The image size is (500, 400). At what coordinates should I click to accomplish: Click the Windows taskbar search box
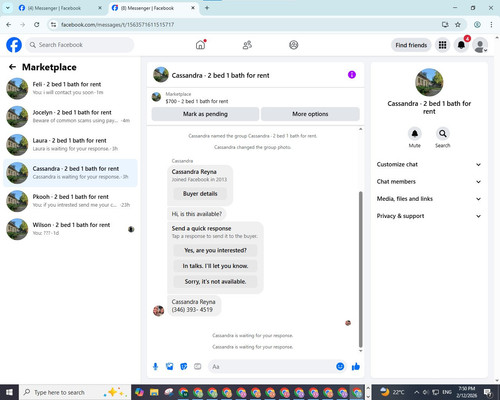point(75,392)
